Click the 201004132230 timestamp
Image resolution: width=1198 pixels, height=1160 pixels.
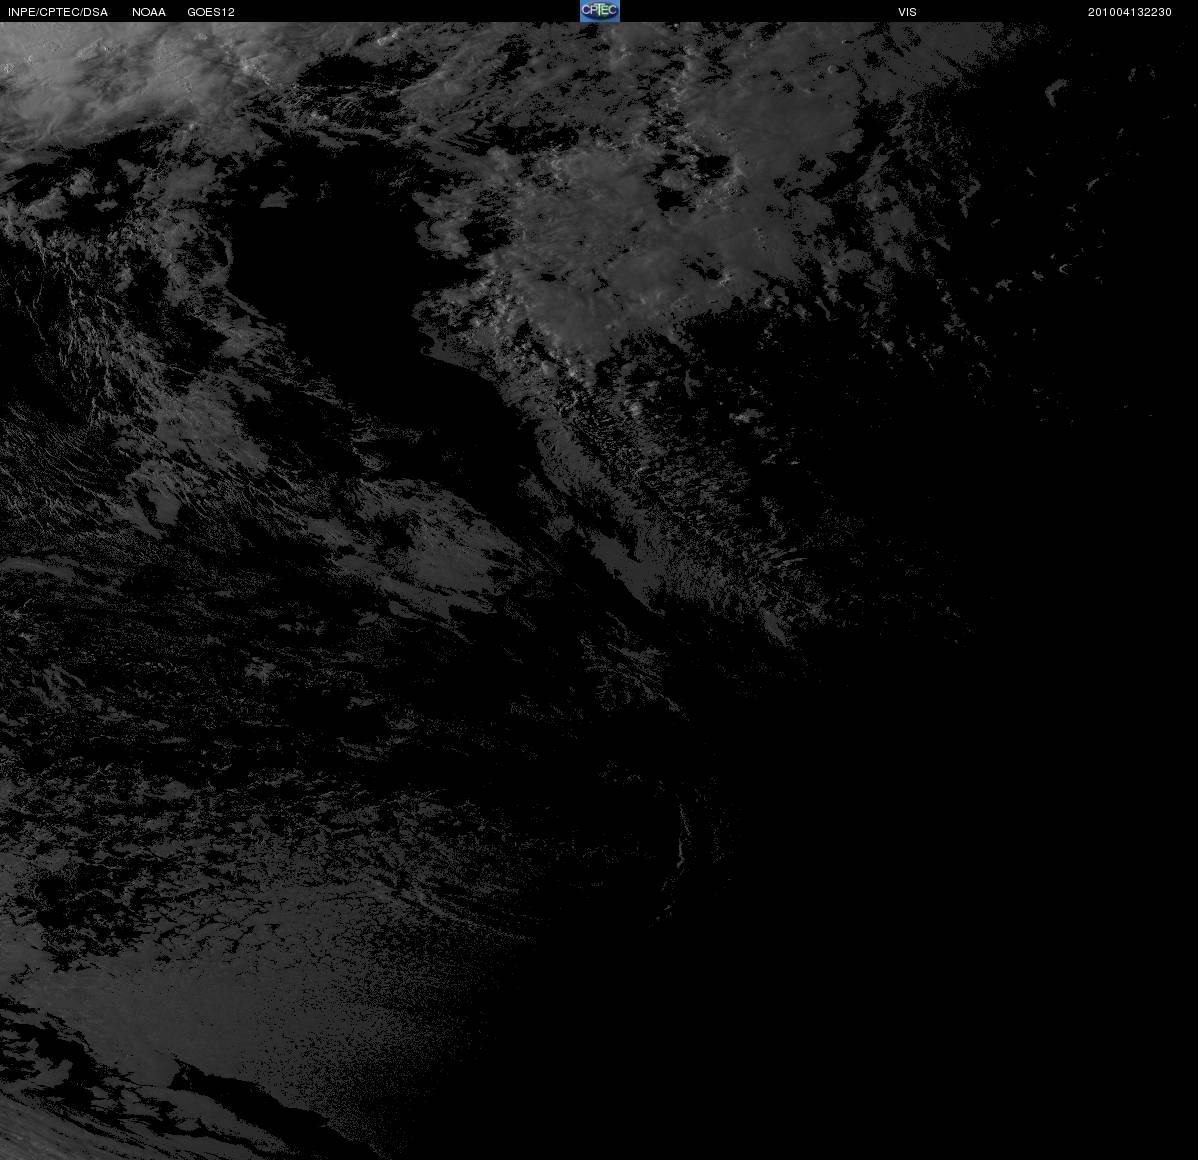coord(1129,12)
